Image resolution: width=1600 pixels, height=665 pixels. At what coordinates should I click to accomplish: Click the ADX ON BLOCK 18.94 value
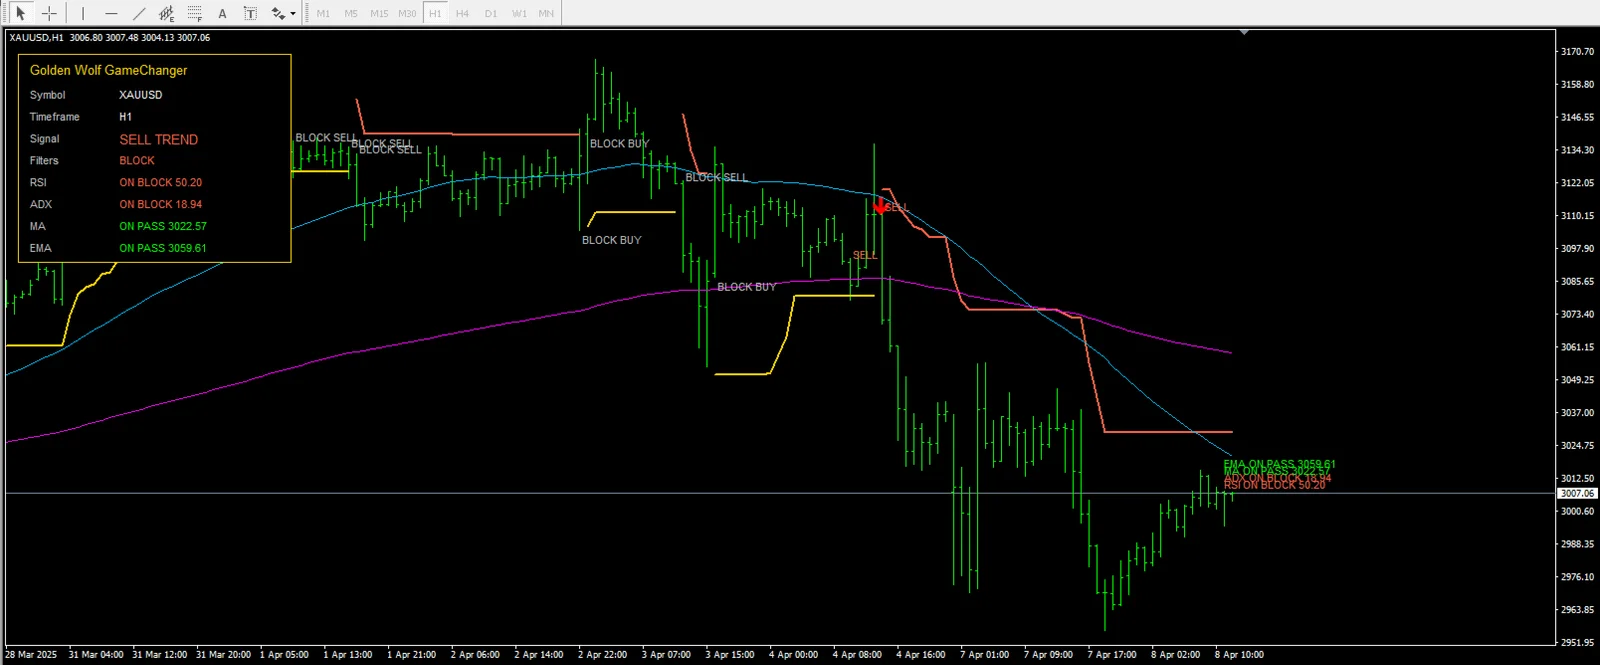click(x=161, y=204)
